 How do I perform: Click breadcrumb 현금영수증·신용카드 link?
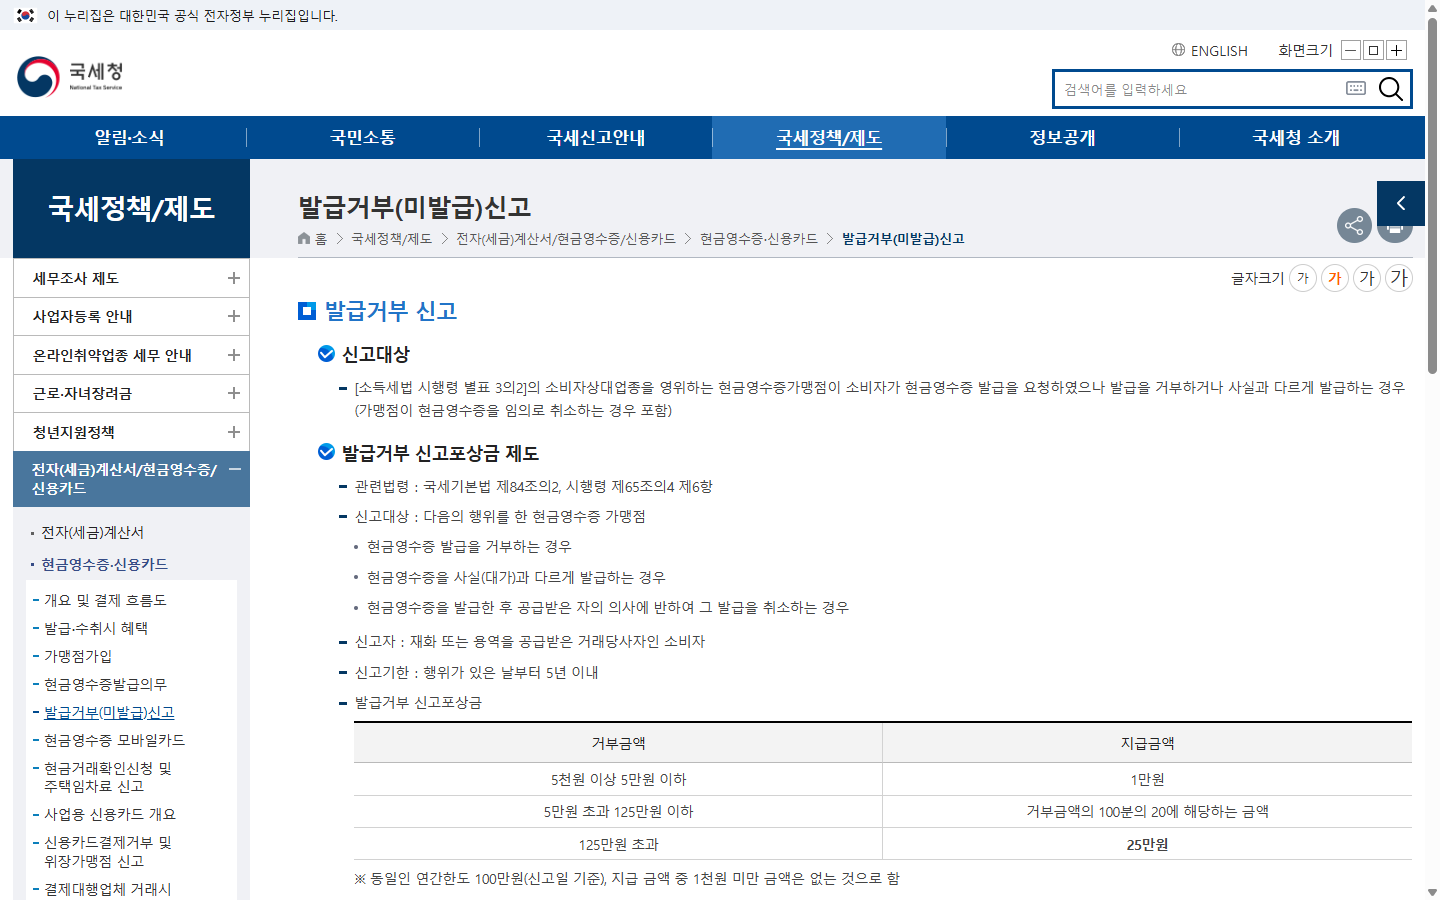[x=758, y=238]
